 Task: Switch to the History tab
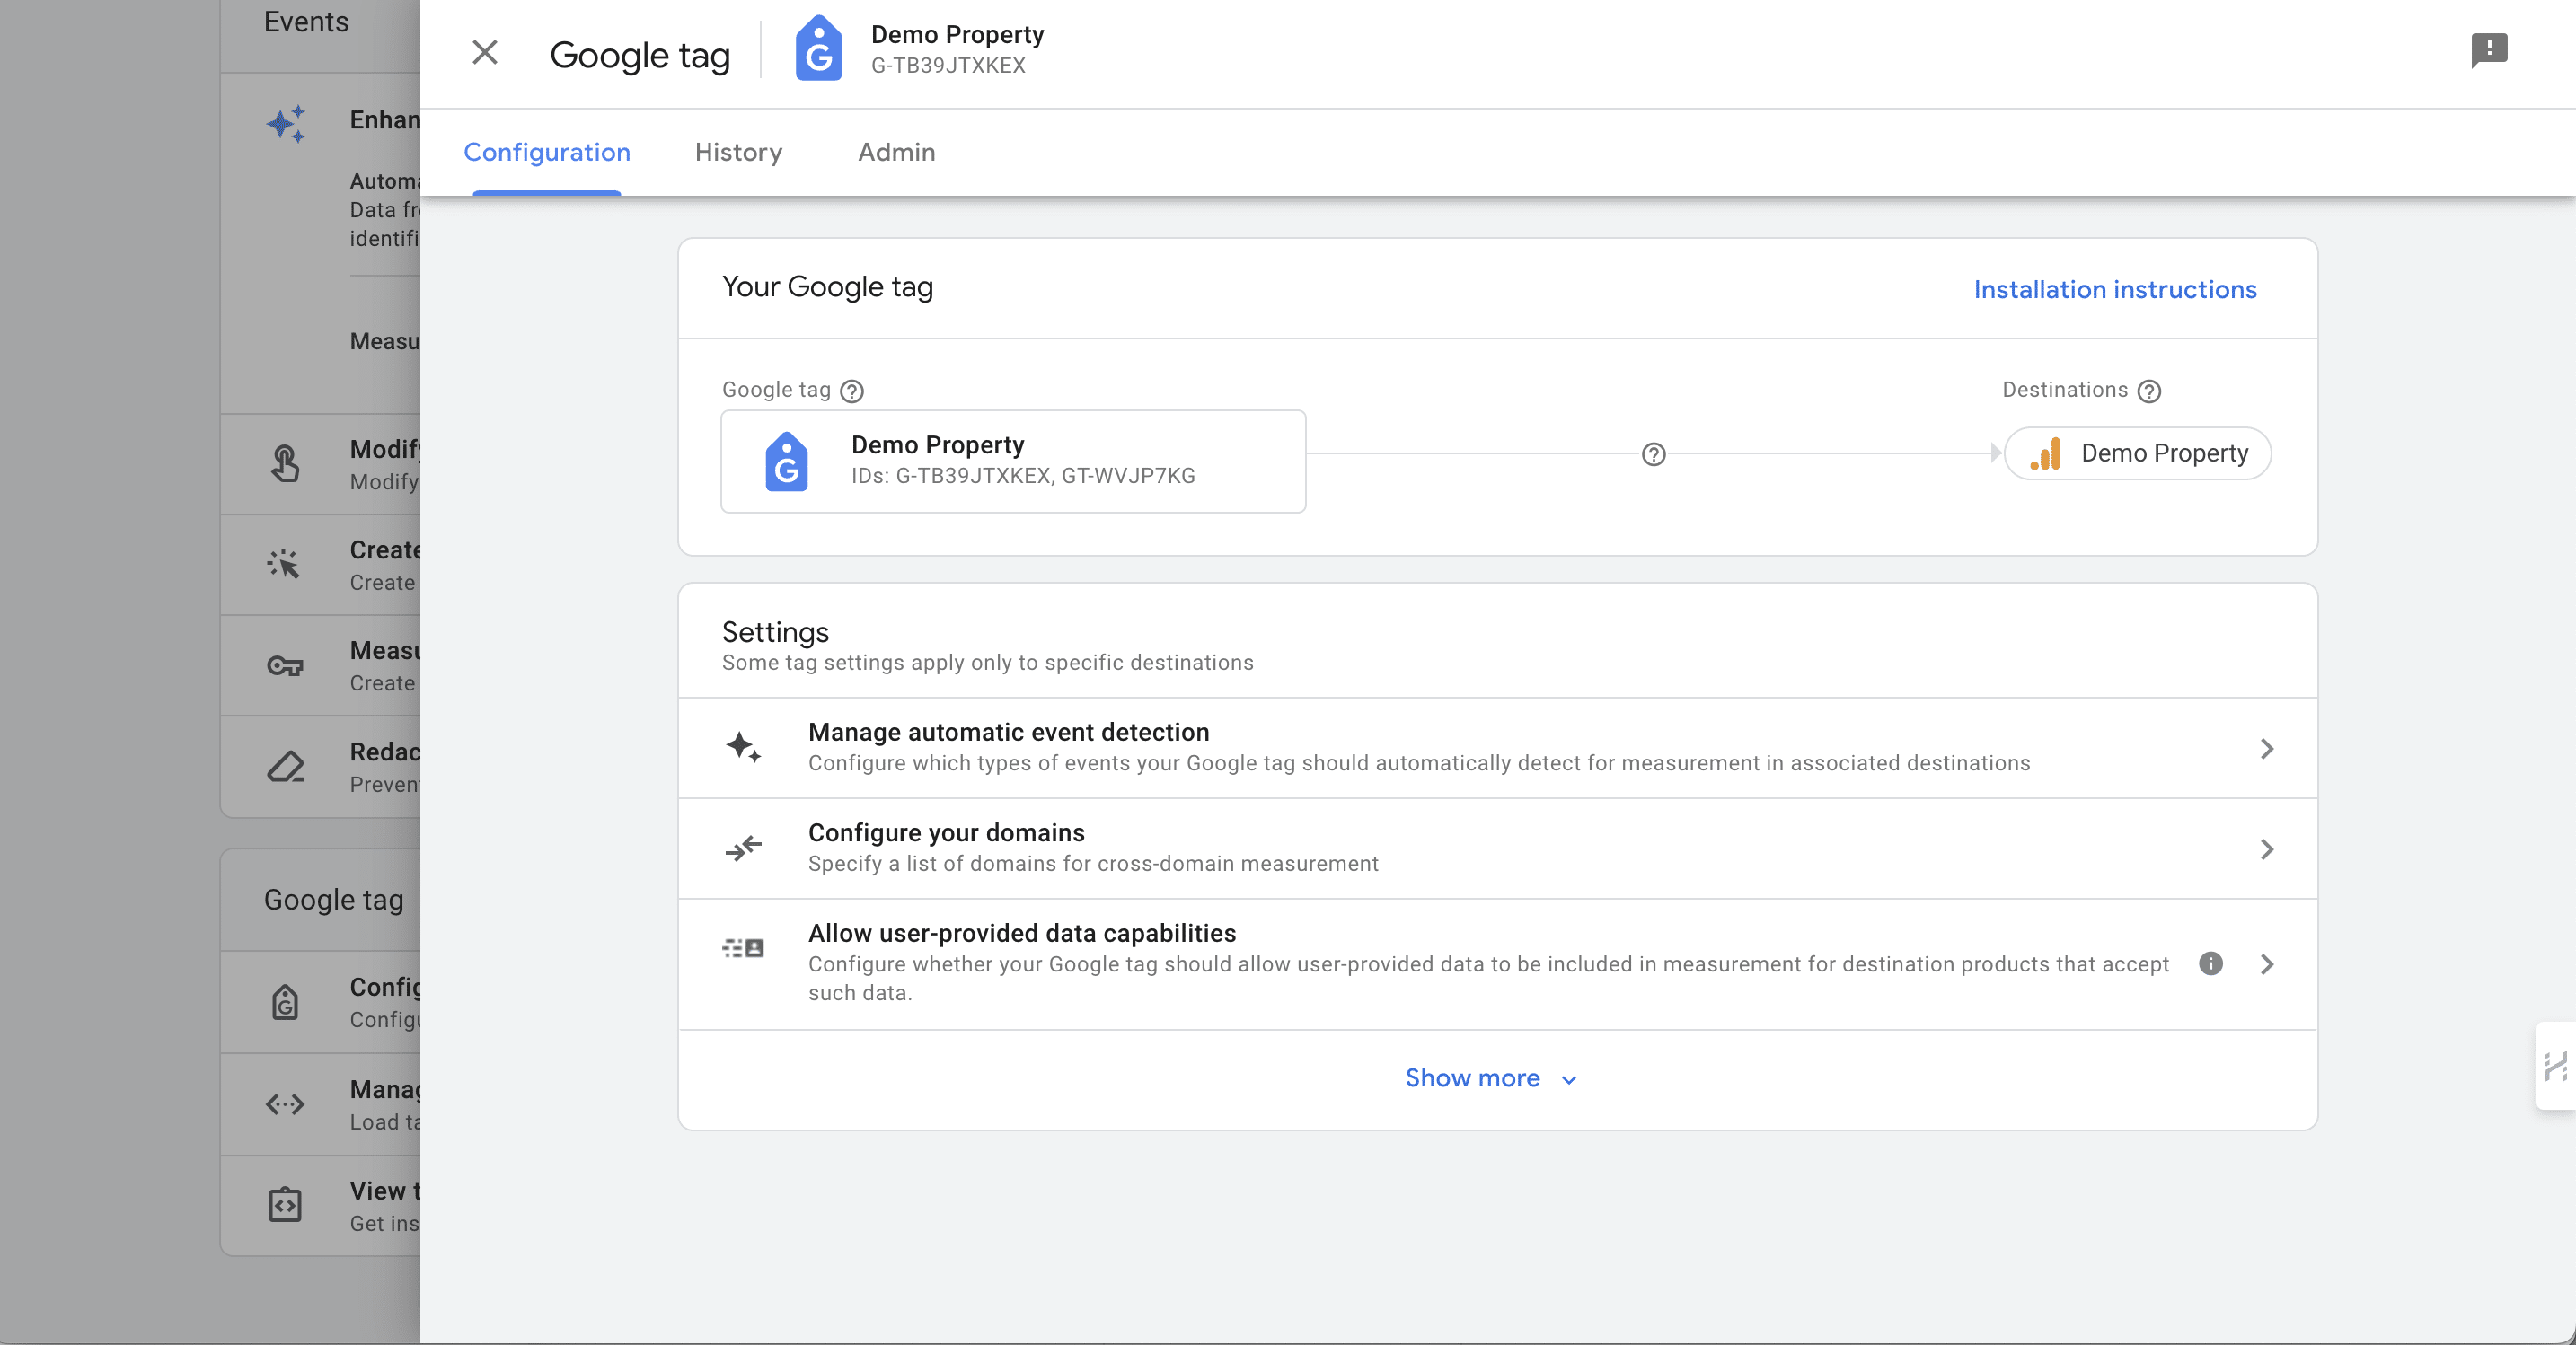pos(738,152)
